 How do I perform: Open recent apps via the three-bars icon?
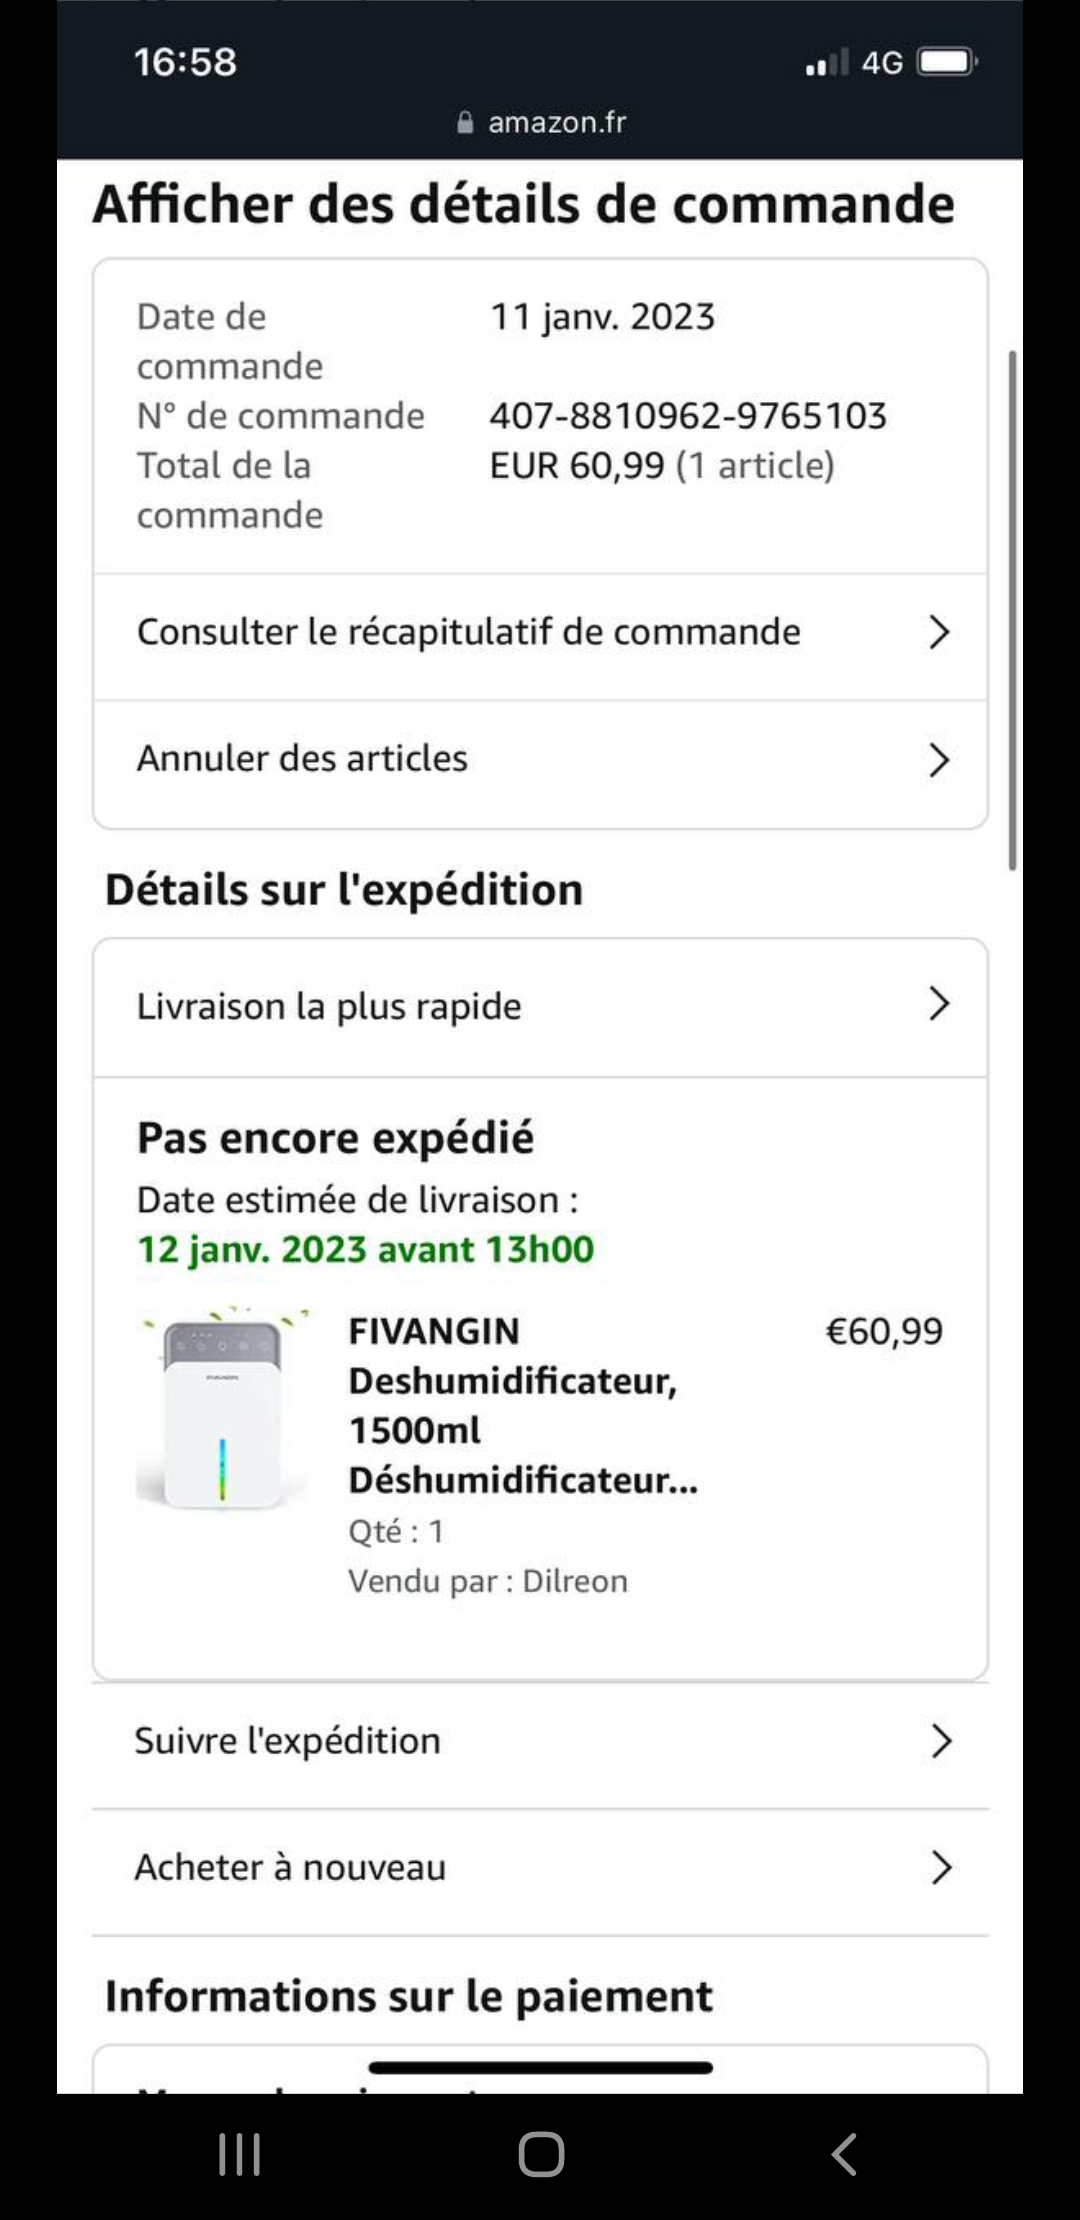pos(239,2154)
